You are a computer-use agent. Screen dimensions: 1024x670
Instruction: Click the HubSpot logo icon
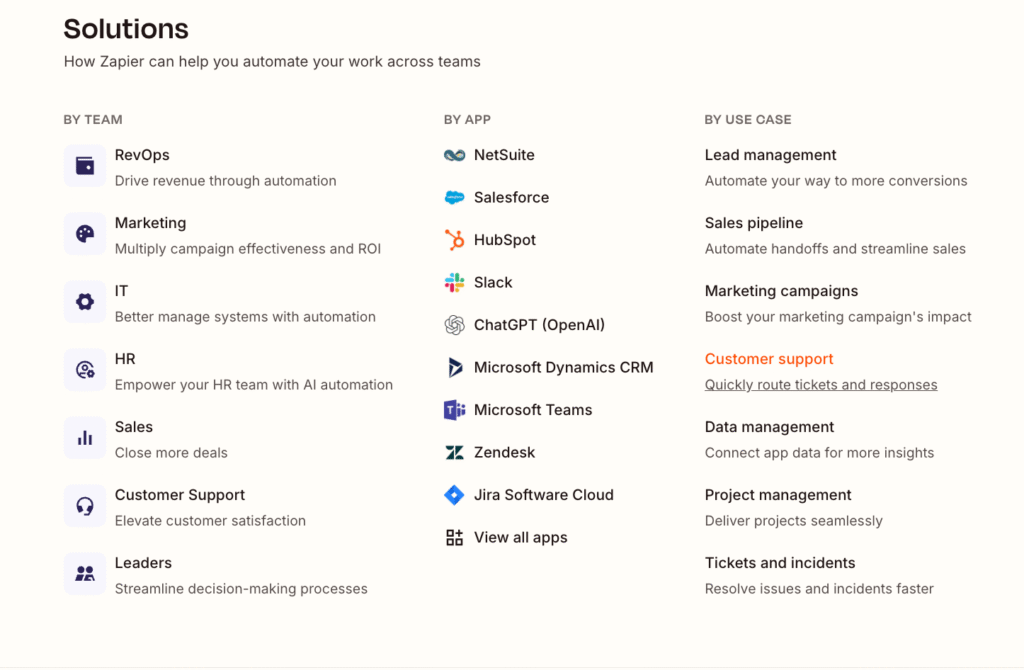(455, 240)
